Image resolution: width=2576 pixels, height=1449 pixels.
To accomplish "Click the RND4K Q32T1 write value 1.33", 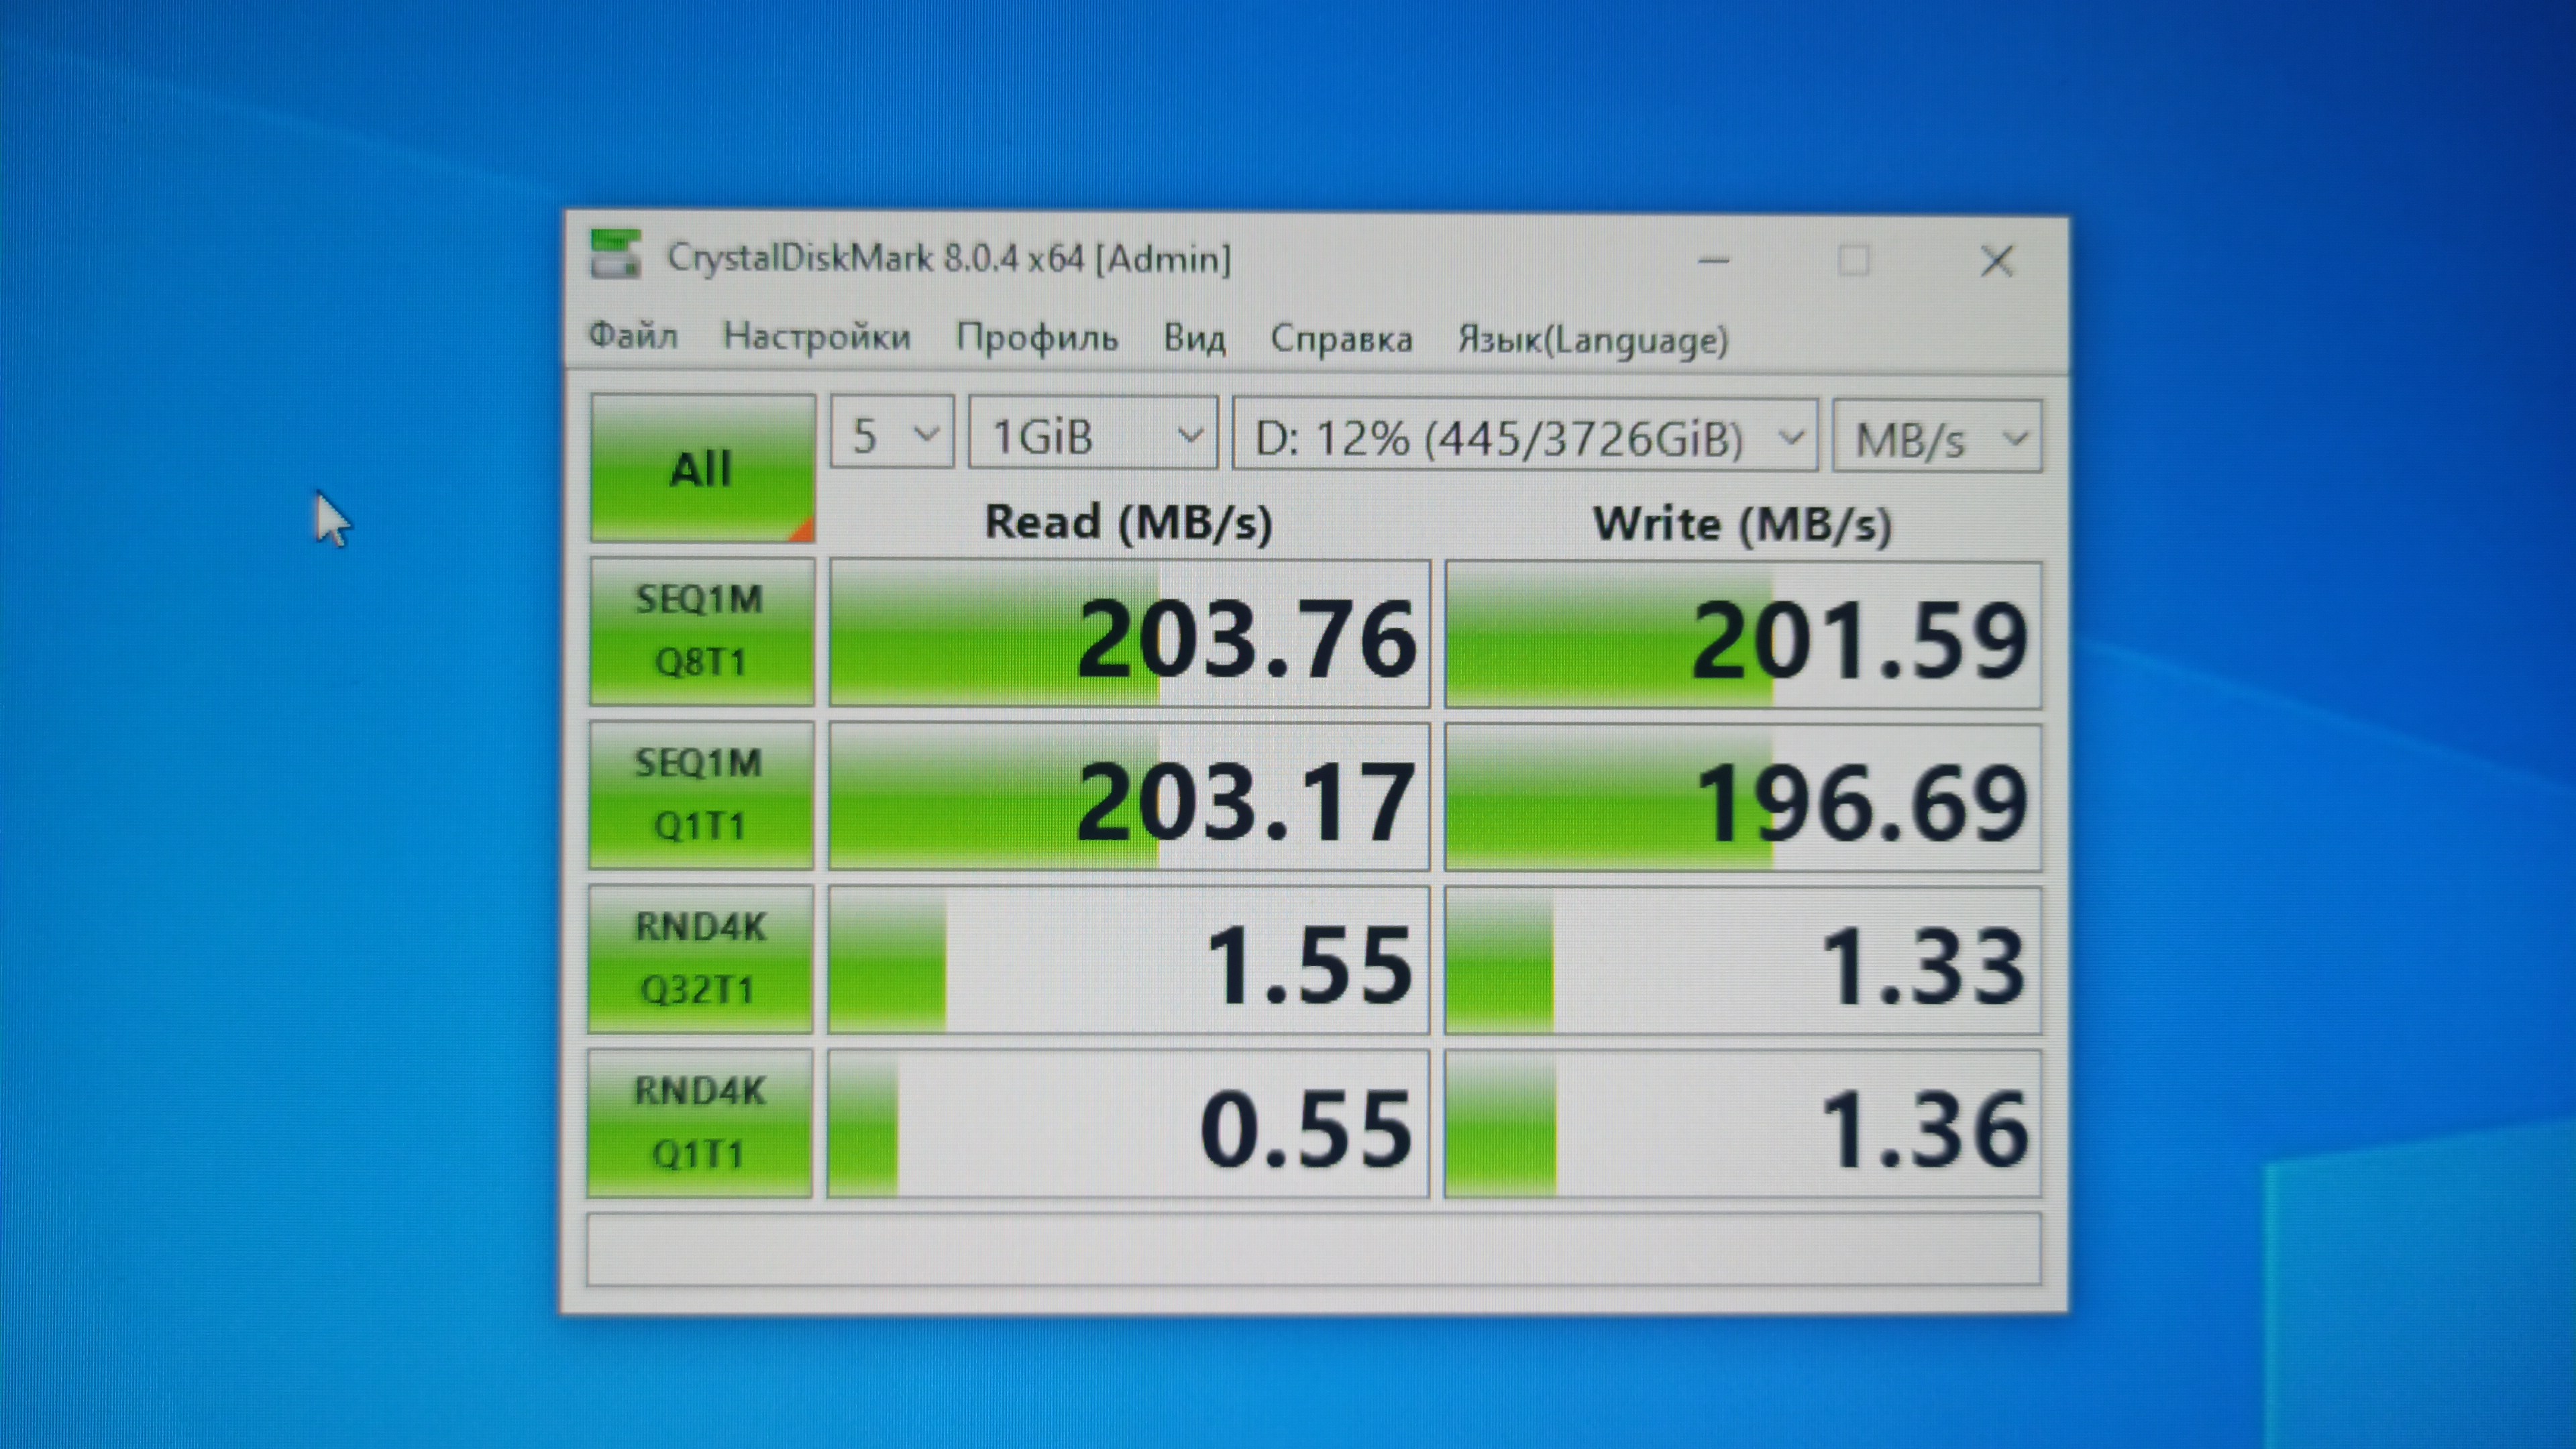I will point(1743,961).
